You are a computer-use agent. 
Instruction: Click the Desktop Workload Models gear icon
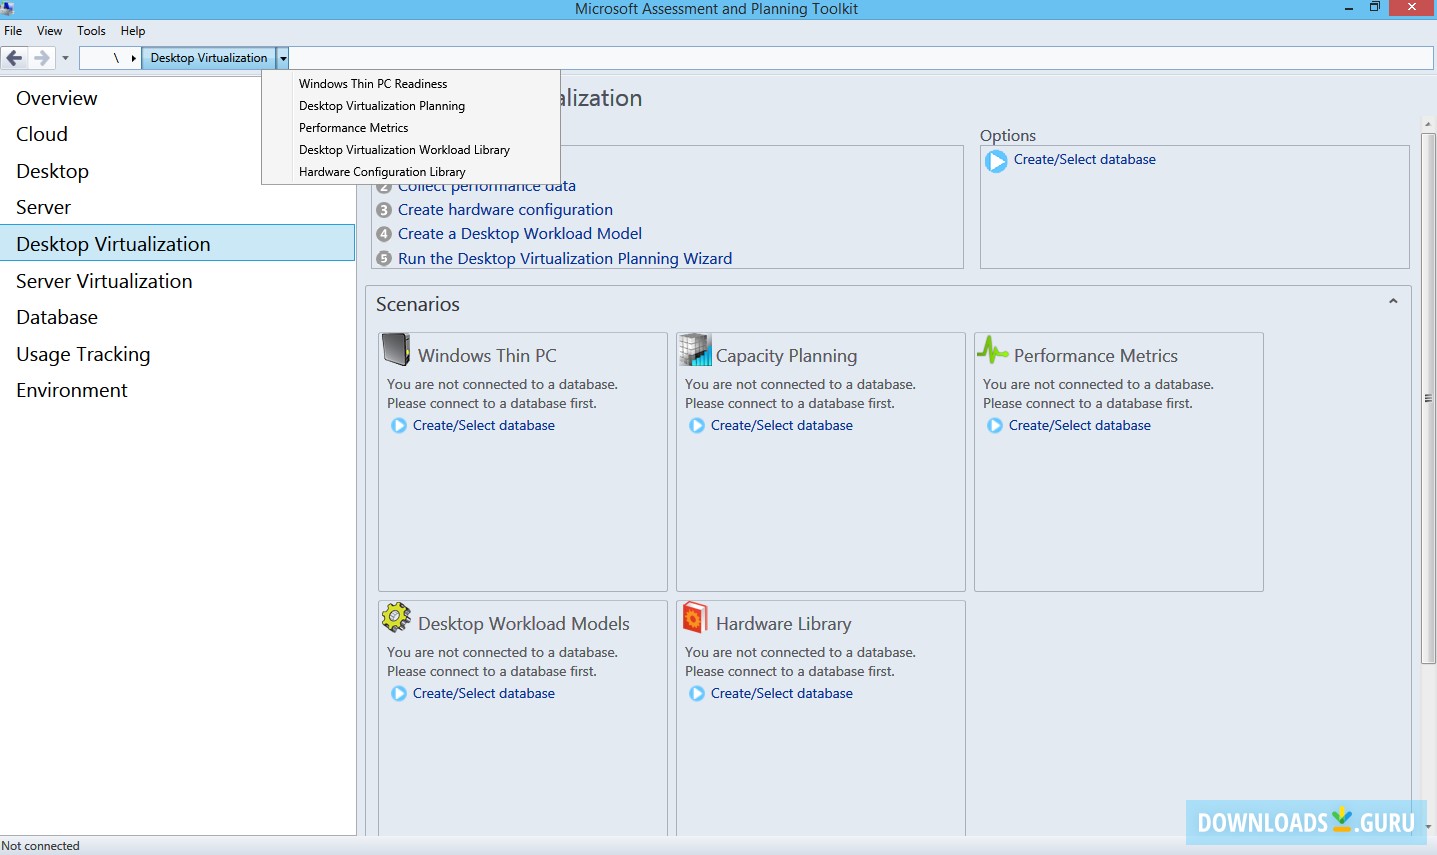click(x=396, y=618)
